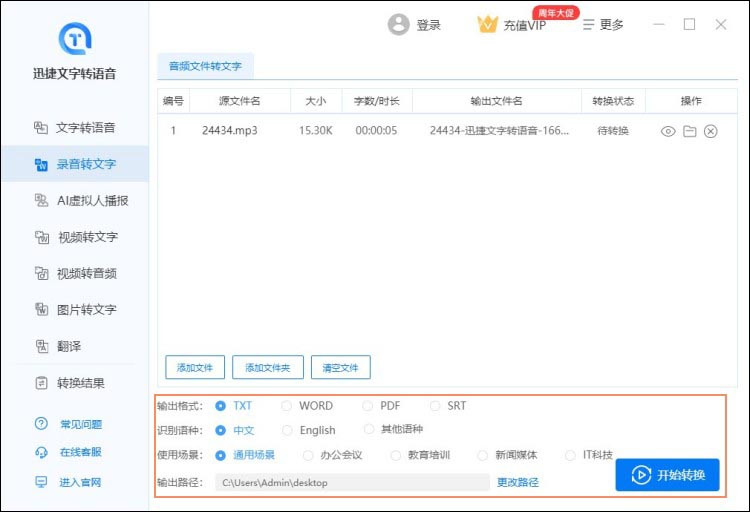Viewport: 750px width, 512px height.
Task: Remove 24434.mp3 with the X icon
Action: pyautogui.click(x=710, y=131)
